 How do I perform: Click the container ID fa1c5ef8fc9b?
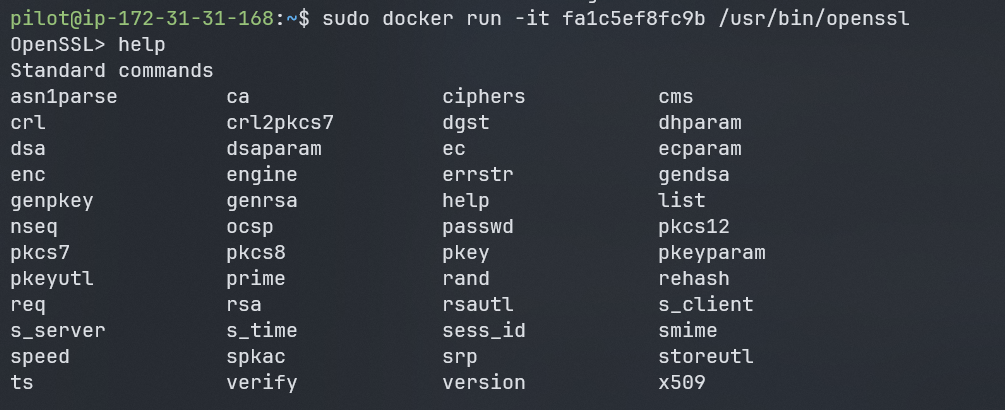[x=634, y=19]
